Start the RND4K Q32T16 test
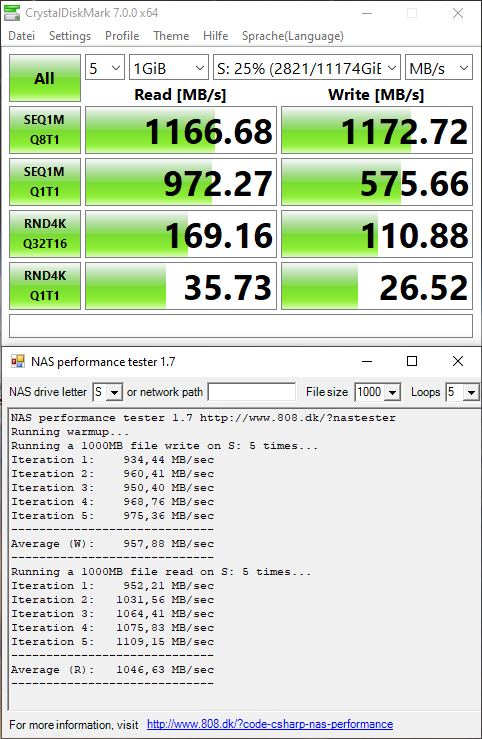The width and height of the screenshot is (482, 739). point(45,234)
